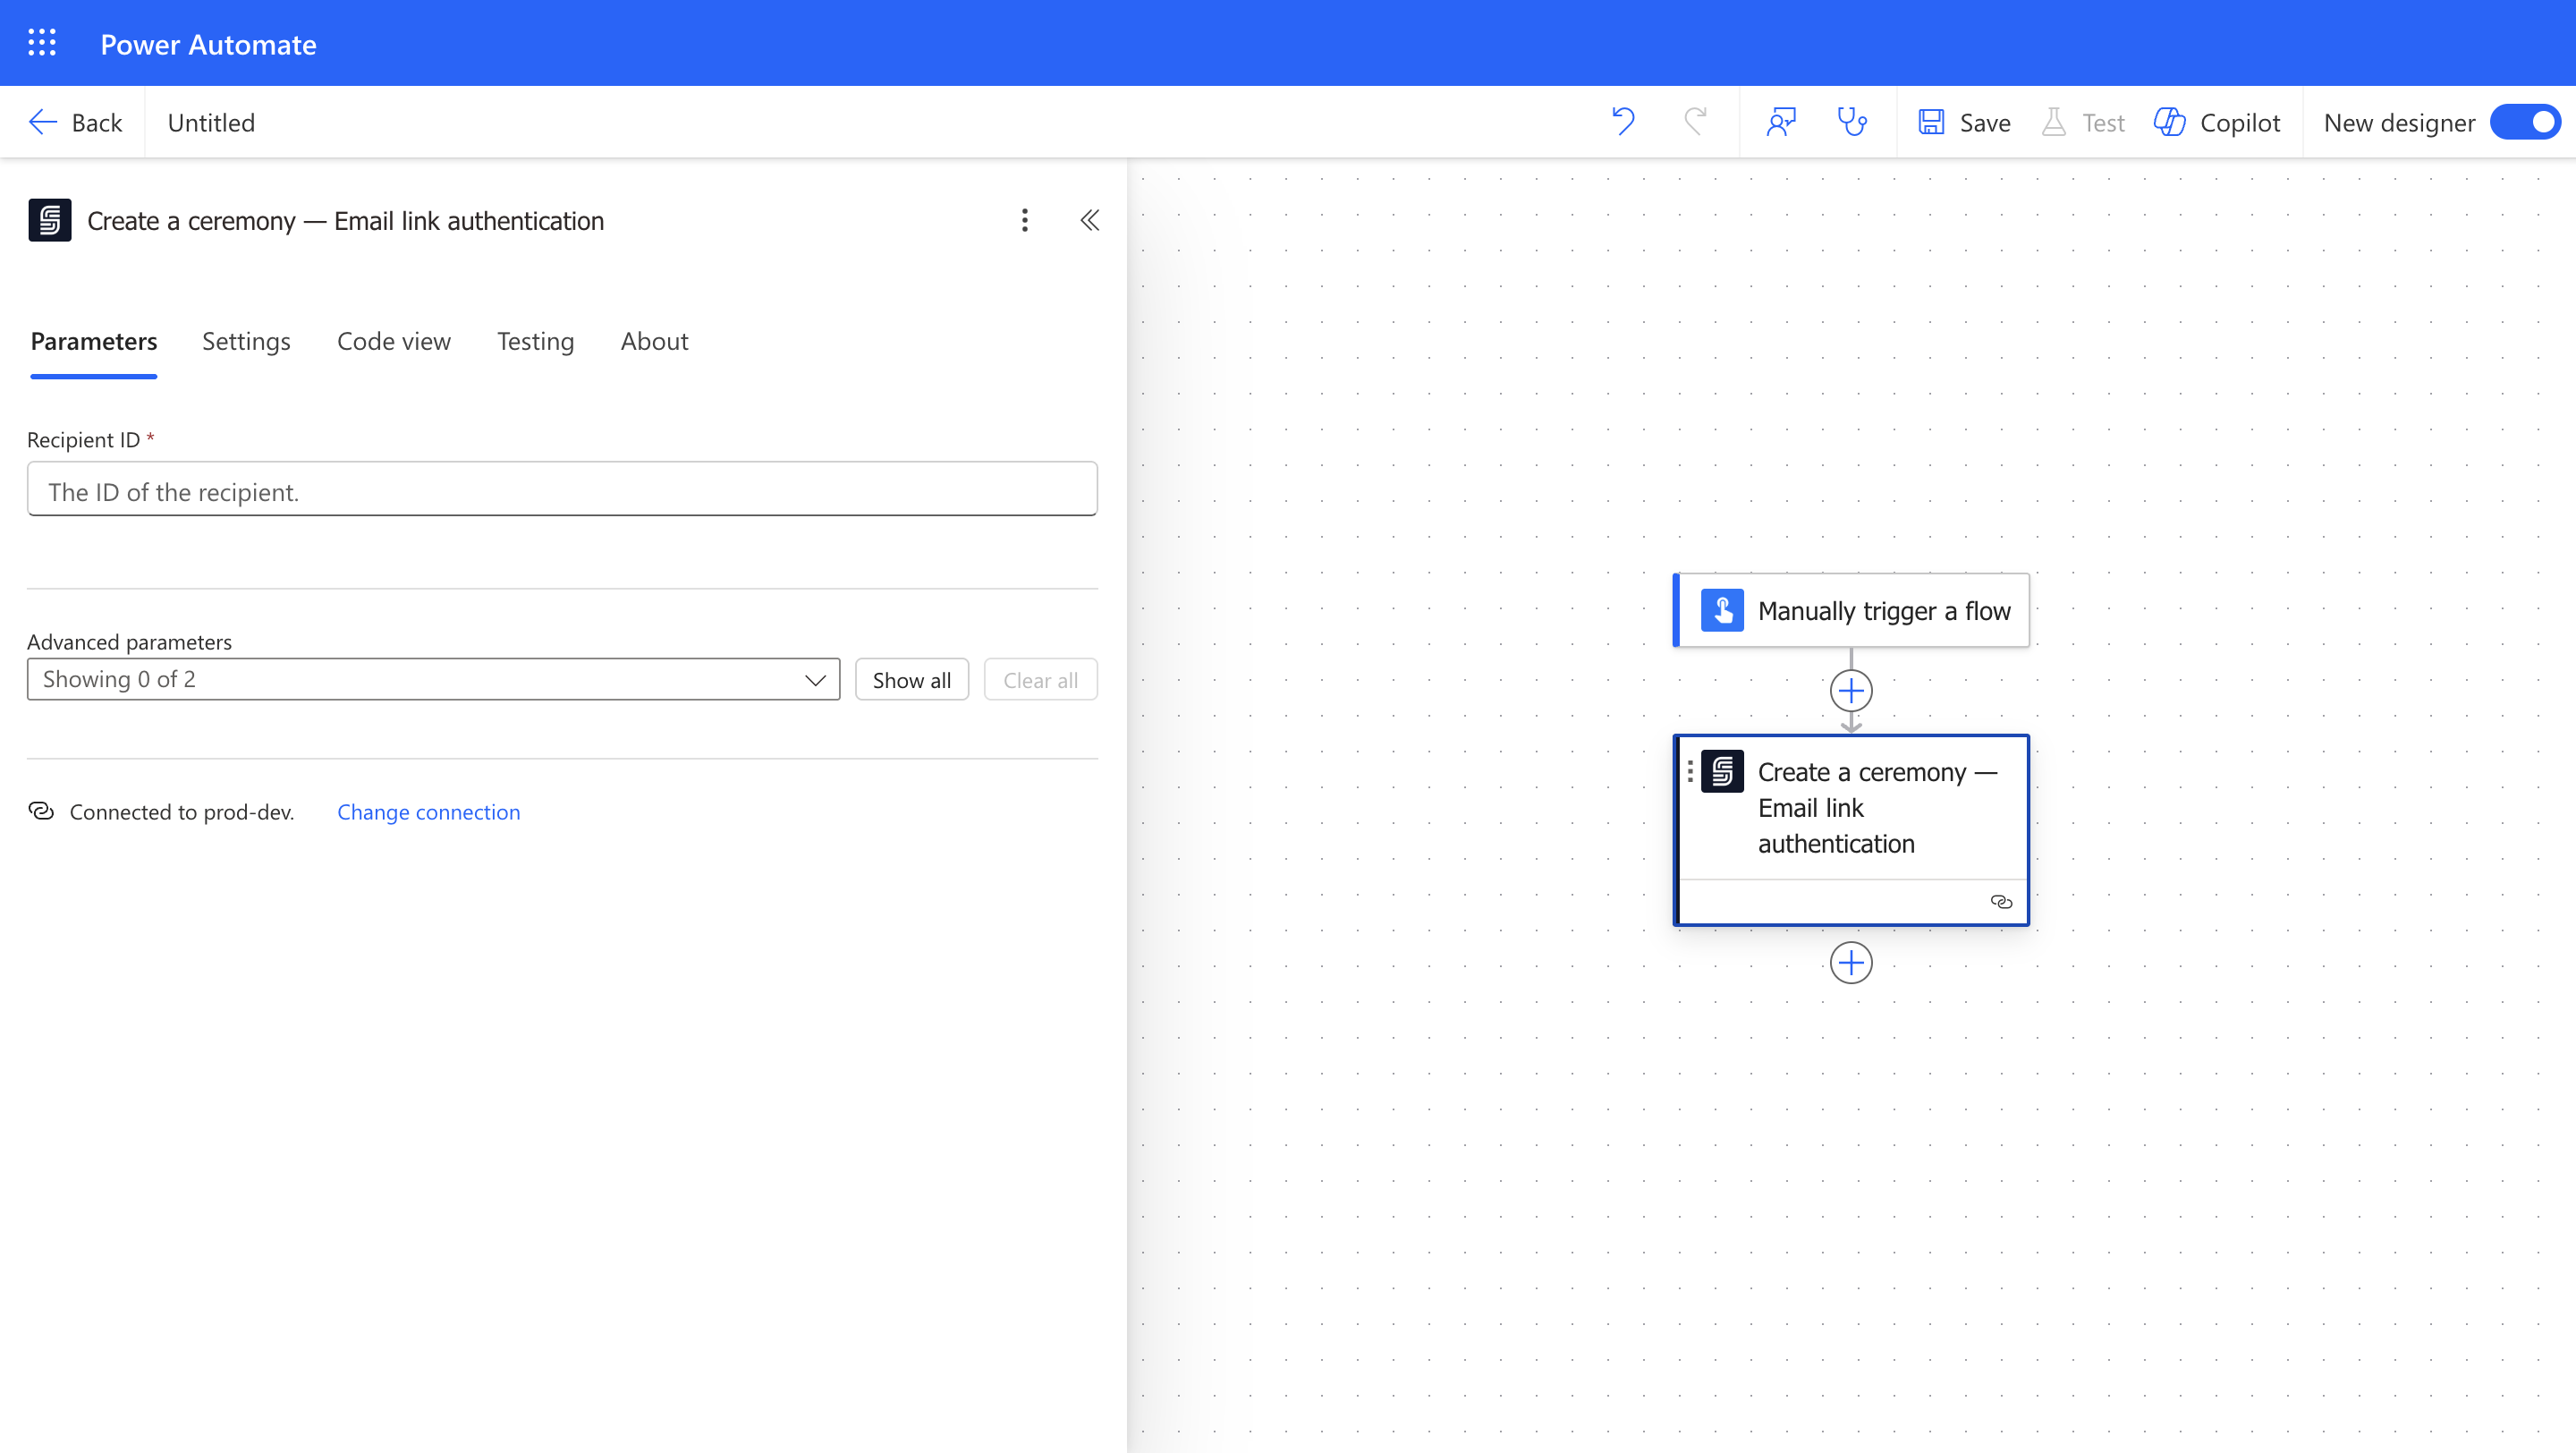
Task: Go back using the Back arrow
Action: click(x=75, y=122)
